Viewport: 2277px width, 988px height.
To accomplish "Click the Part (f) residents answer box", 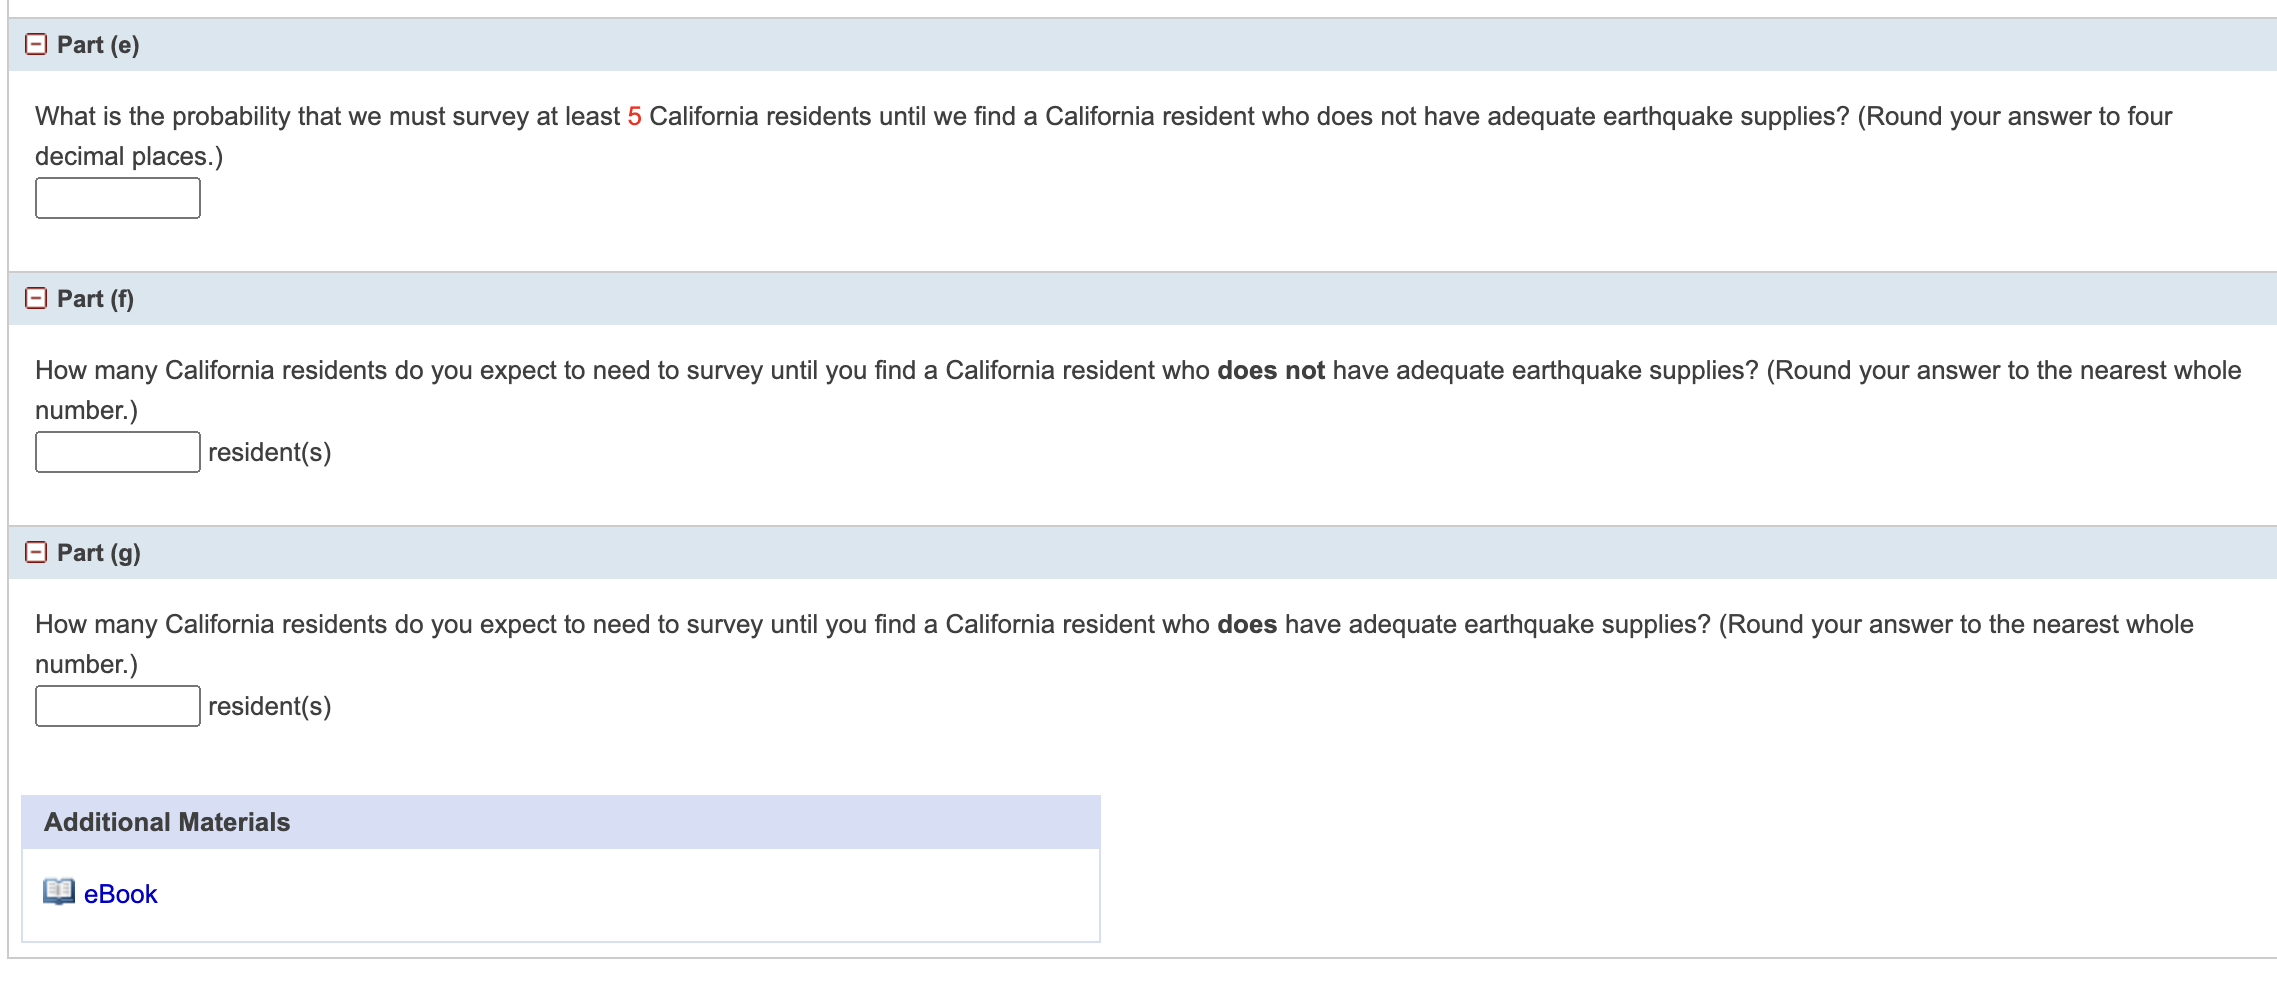I will (x=118, y=452).
